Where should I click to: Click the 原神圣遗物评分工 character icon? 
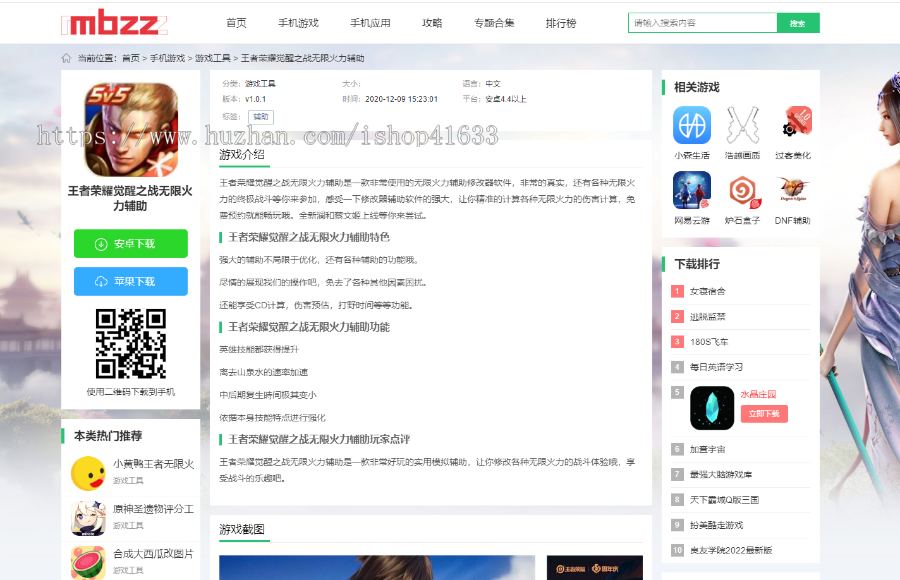pos(88,518)
